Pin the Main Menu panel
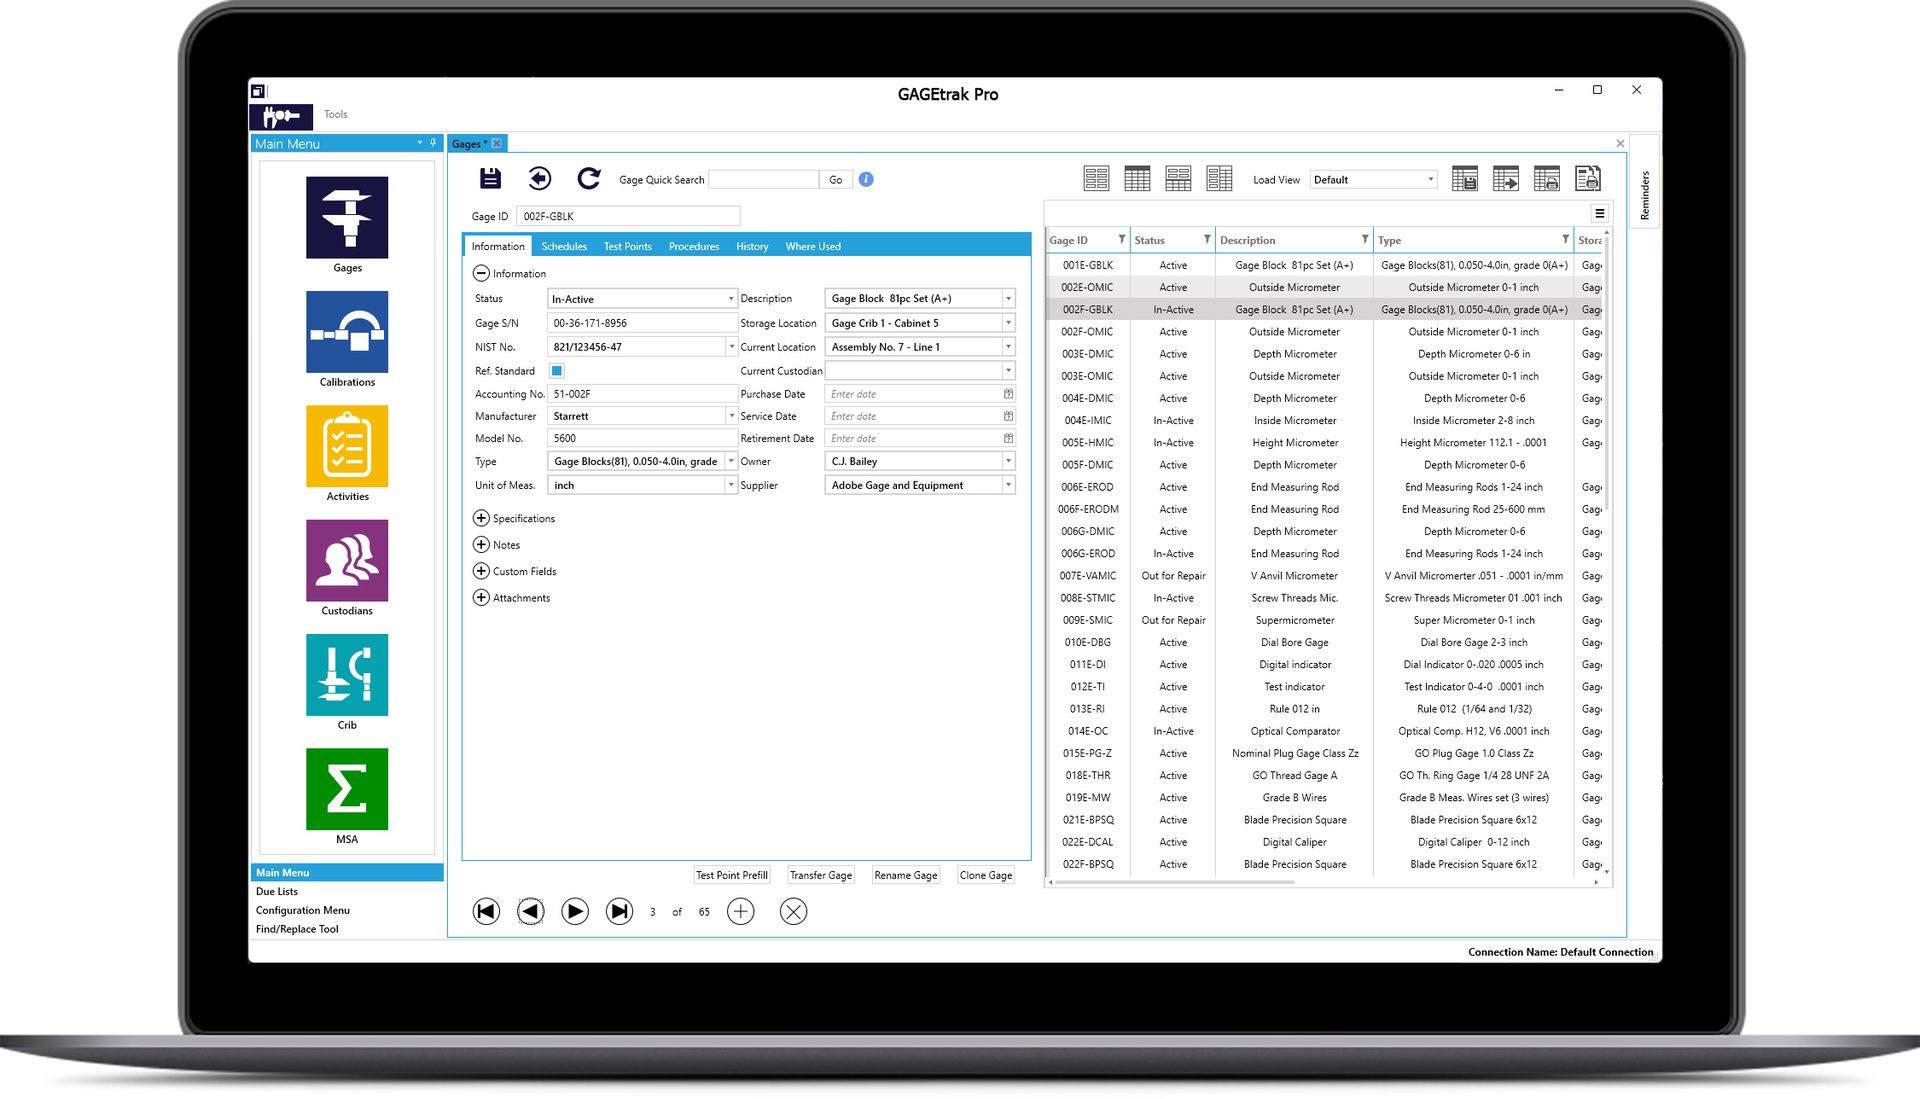 pyautogui.click(x=433, y=143)
